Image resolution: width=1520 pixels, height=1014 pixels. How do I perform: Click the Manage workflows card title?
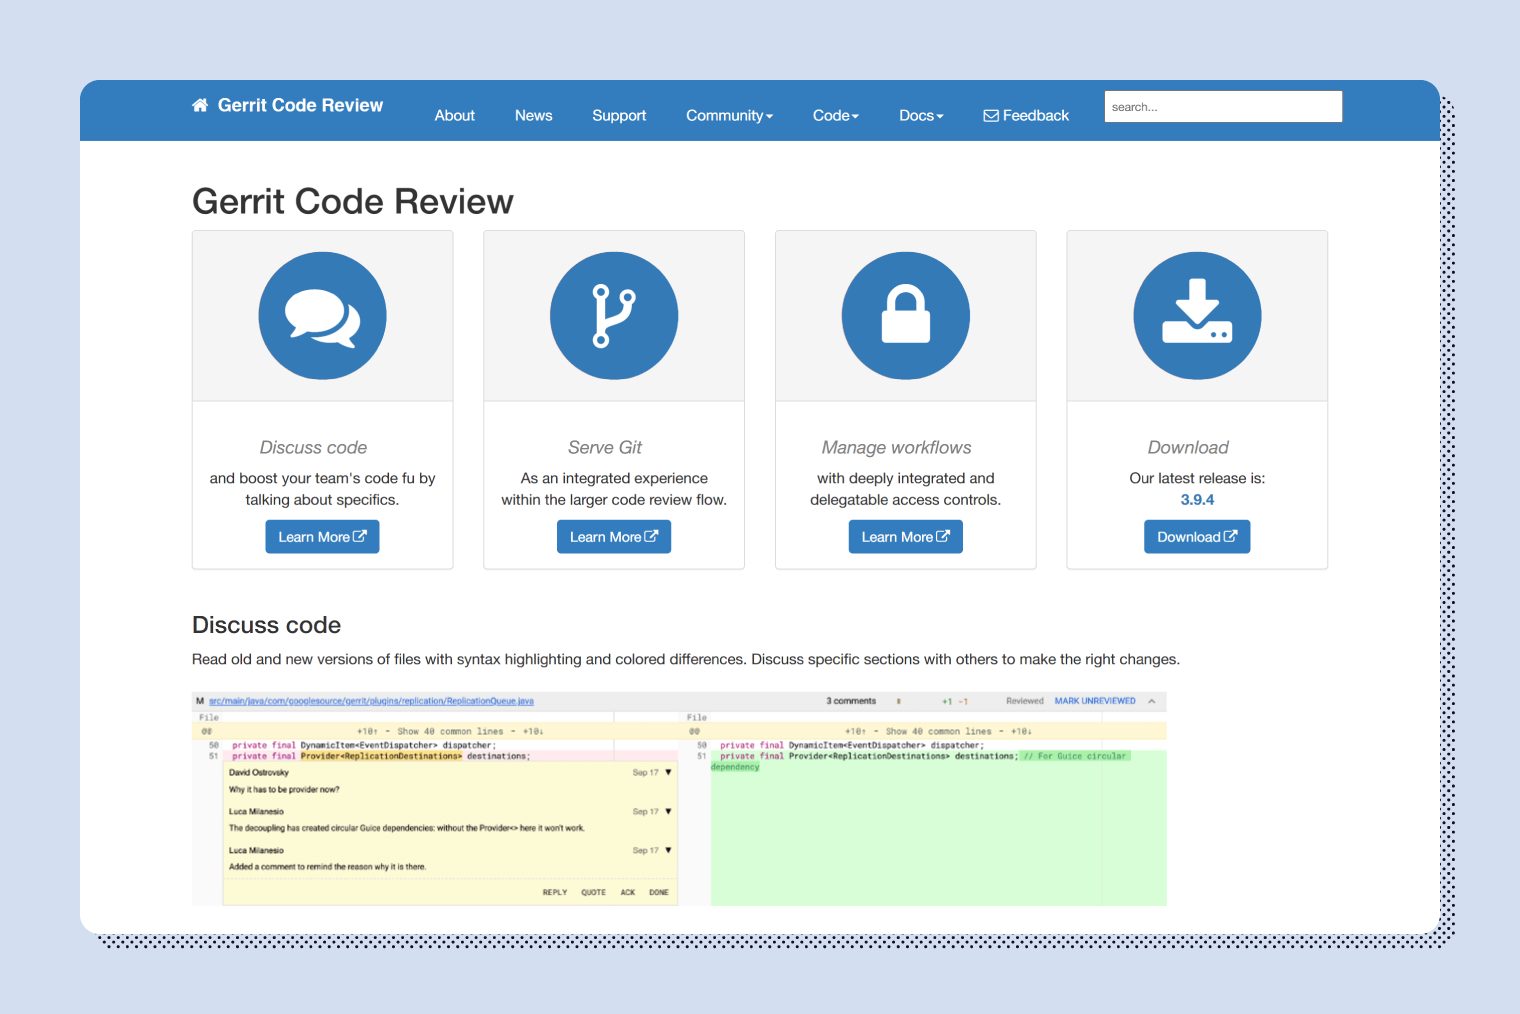897,447
